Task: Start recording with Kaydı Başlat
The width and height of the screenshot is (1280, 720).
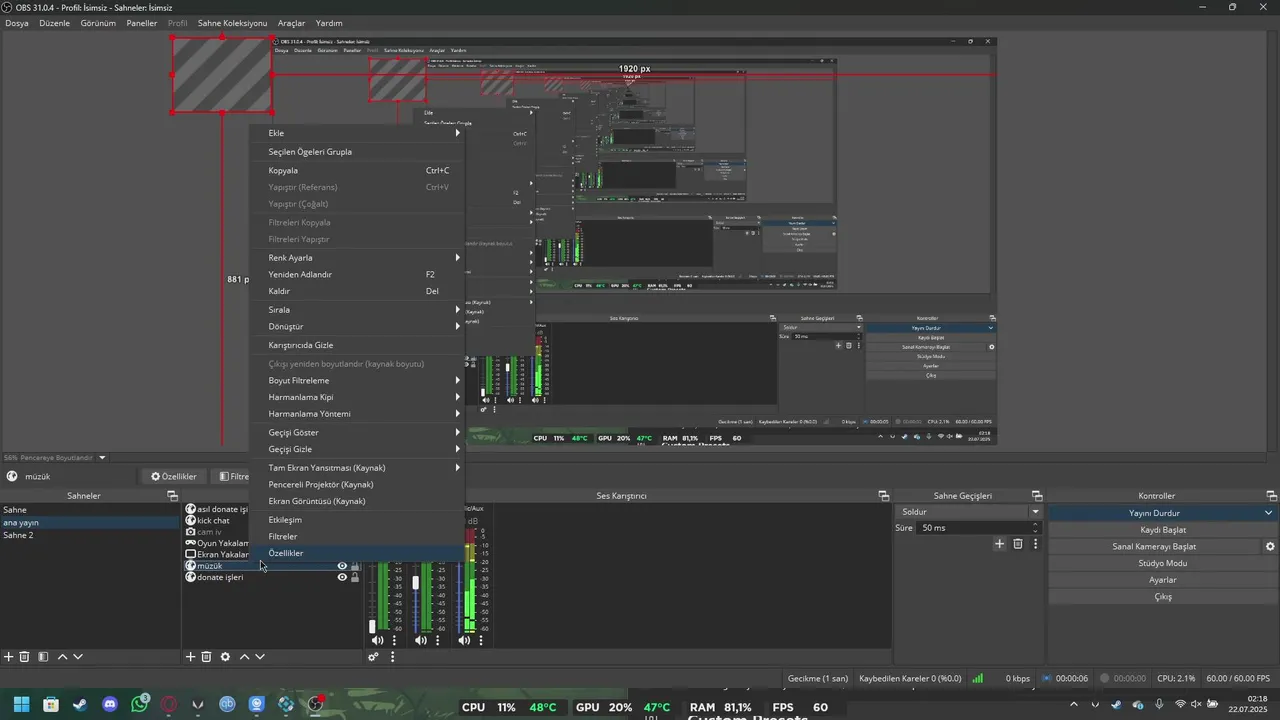Action: tap(1163, 530)
